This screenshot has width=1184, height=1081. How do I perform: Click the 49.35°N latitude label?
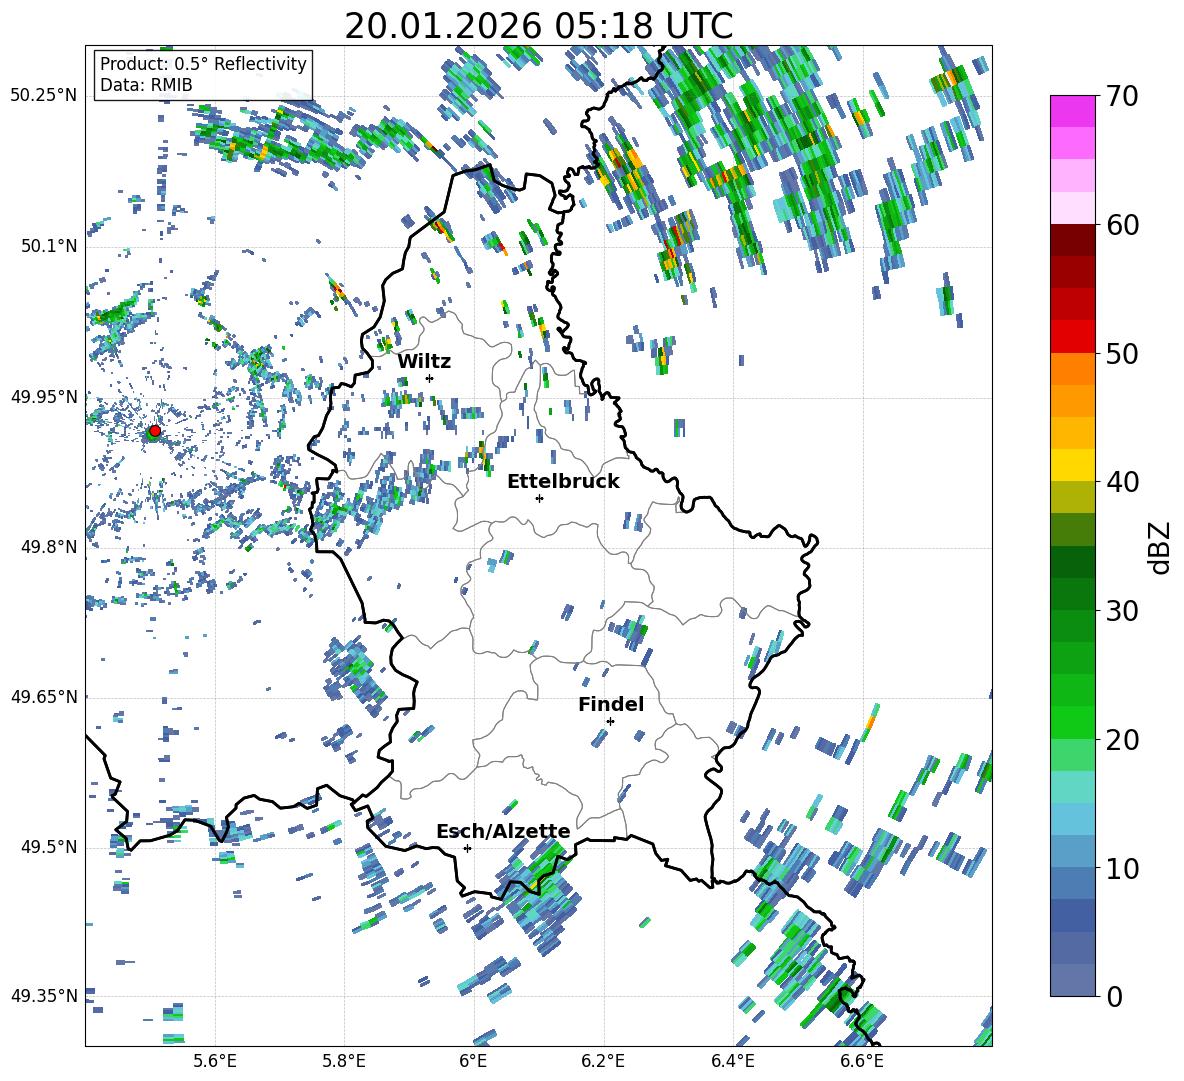pyautogui.click(x=44, y=996)
